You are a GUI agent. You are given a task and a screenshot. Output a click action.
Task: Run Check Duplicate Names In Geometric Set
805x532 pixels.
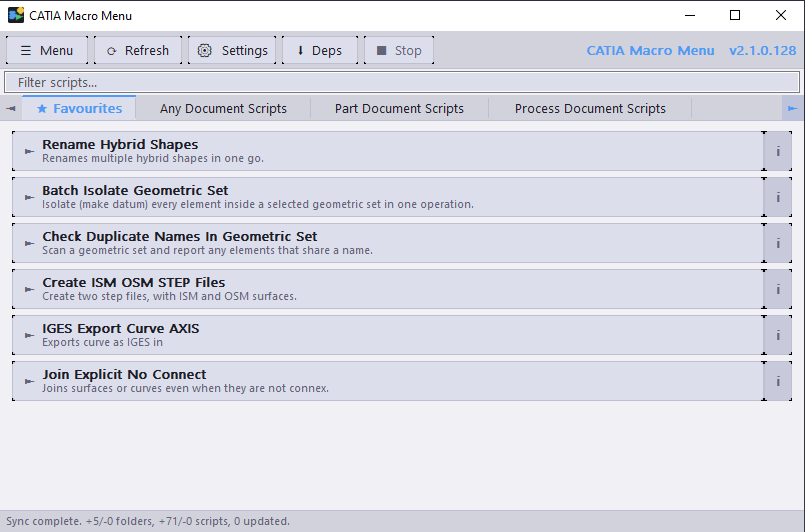point(388,243)
